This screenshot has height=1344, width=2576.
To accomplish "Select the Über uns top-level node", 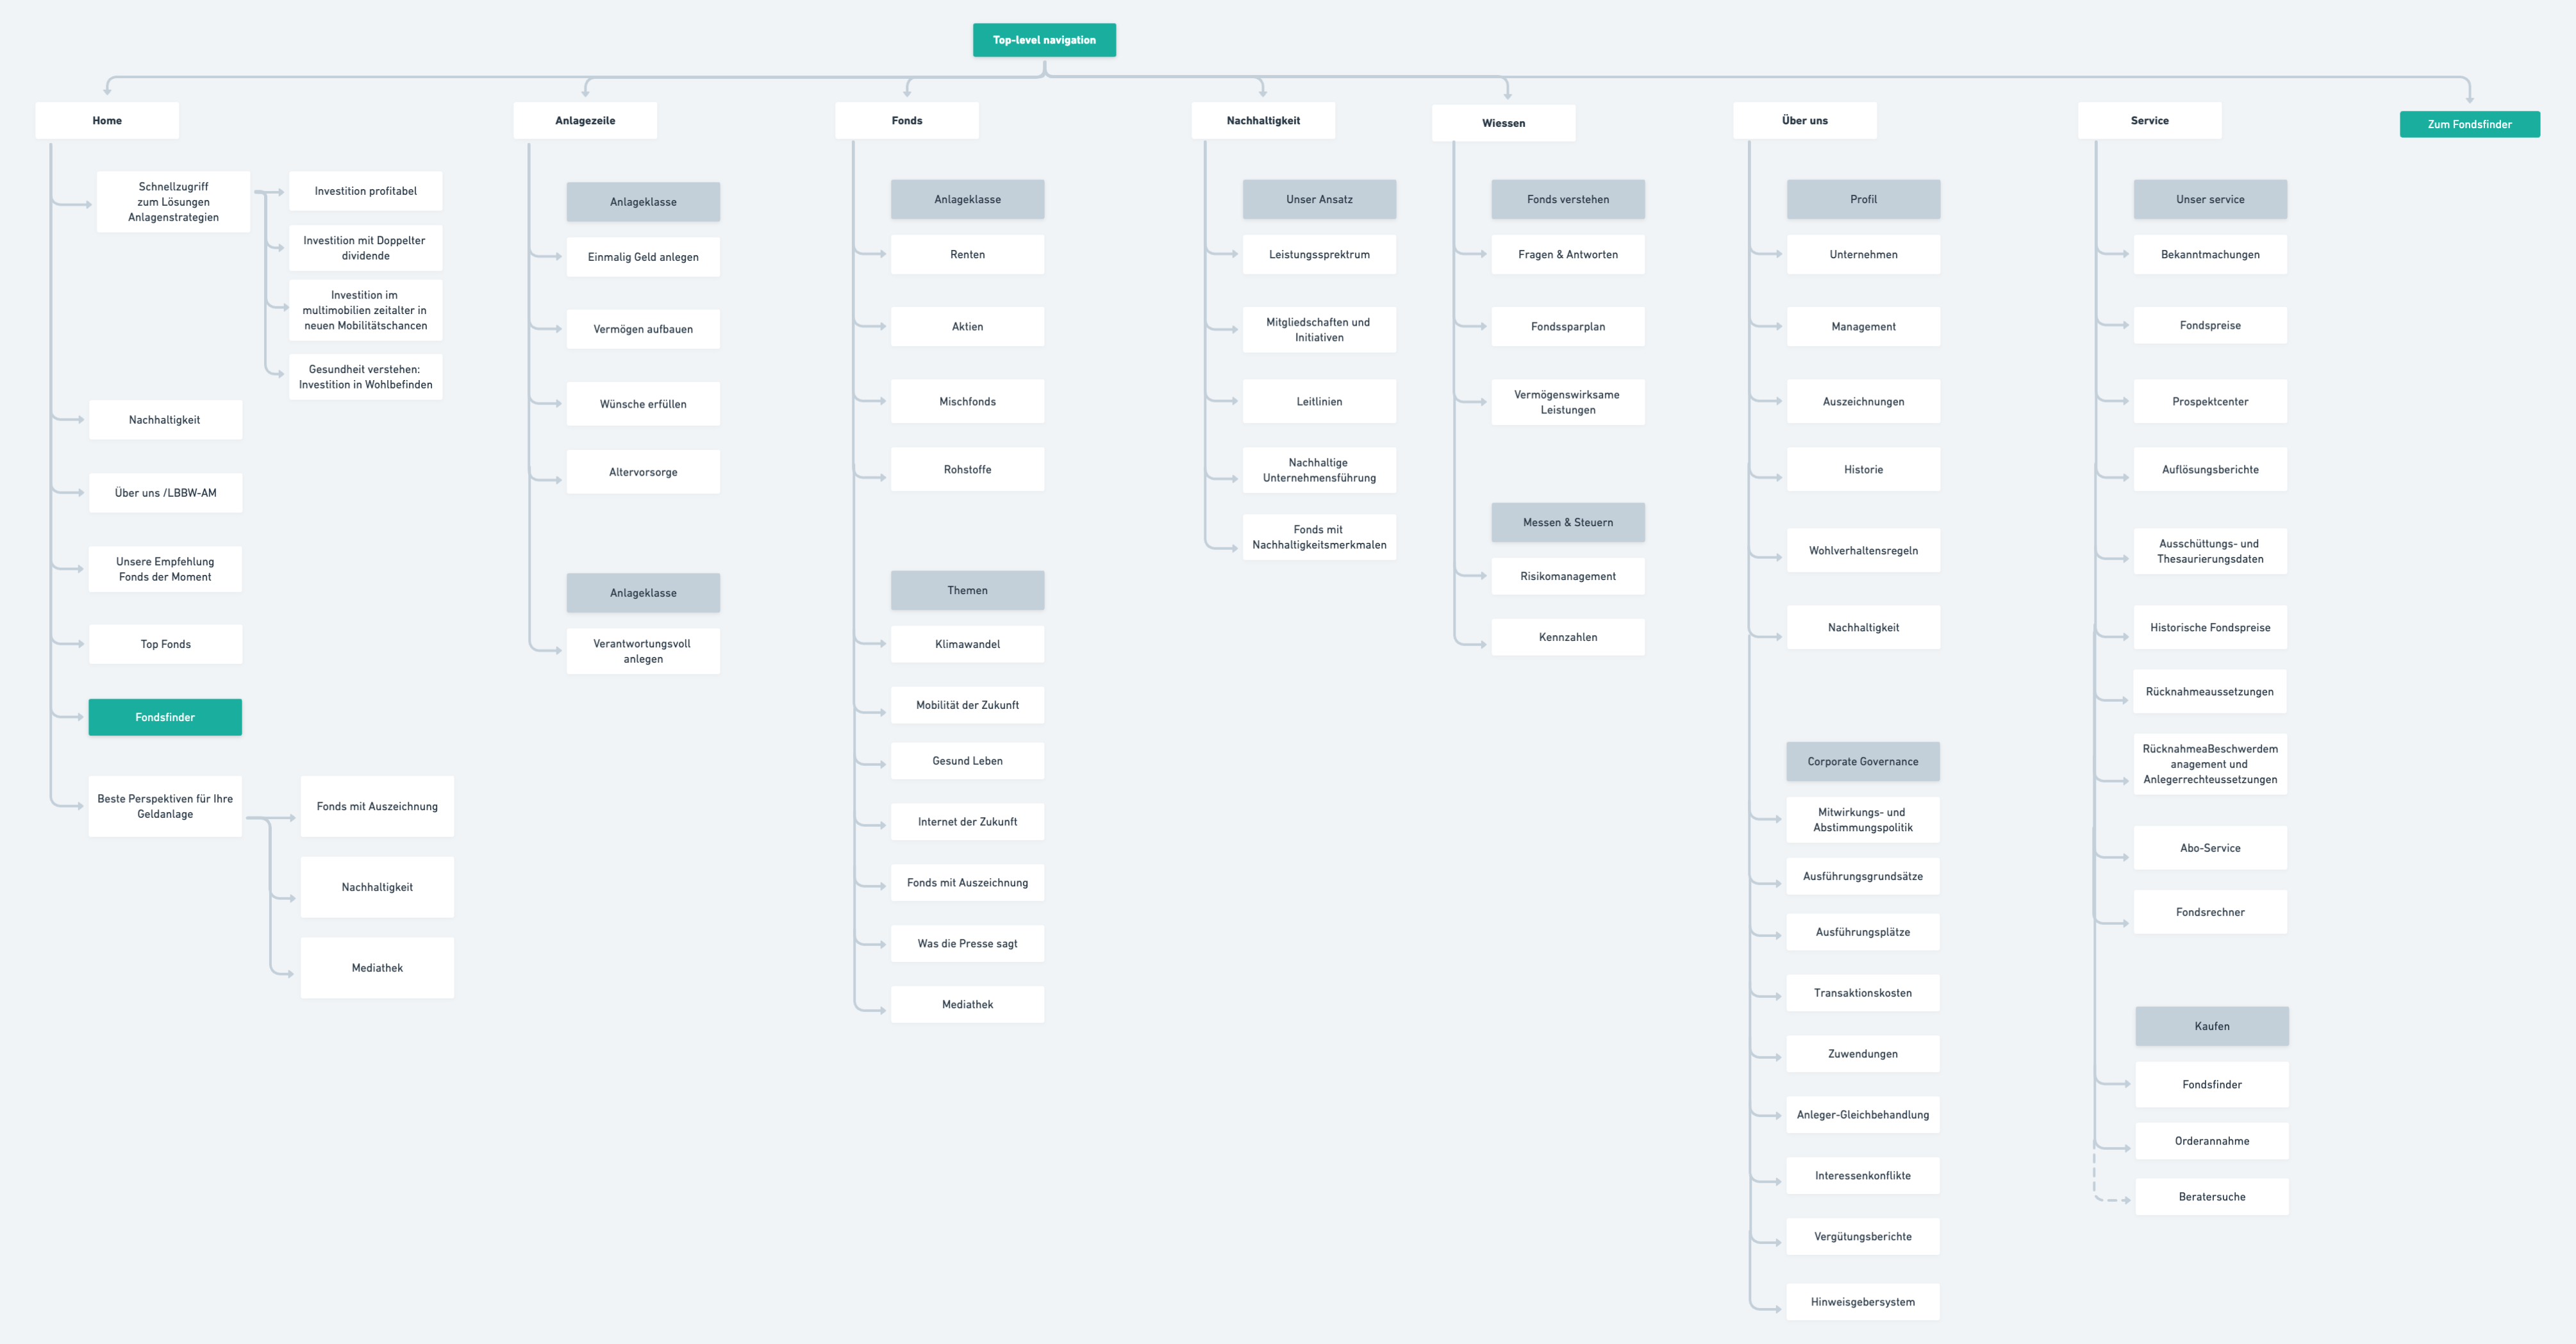I will (1804, 120).
